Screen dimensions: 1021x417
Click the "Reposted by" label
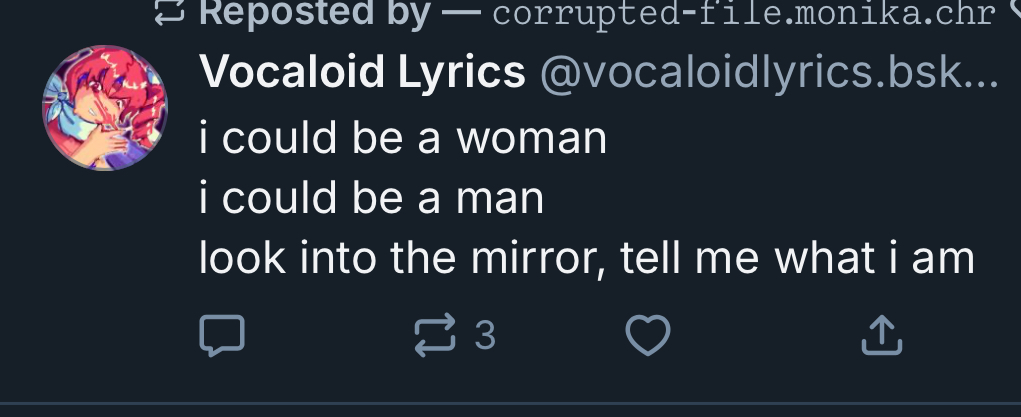[315, 12]
